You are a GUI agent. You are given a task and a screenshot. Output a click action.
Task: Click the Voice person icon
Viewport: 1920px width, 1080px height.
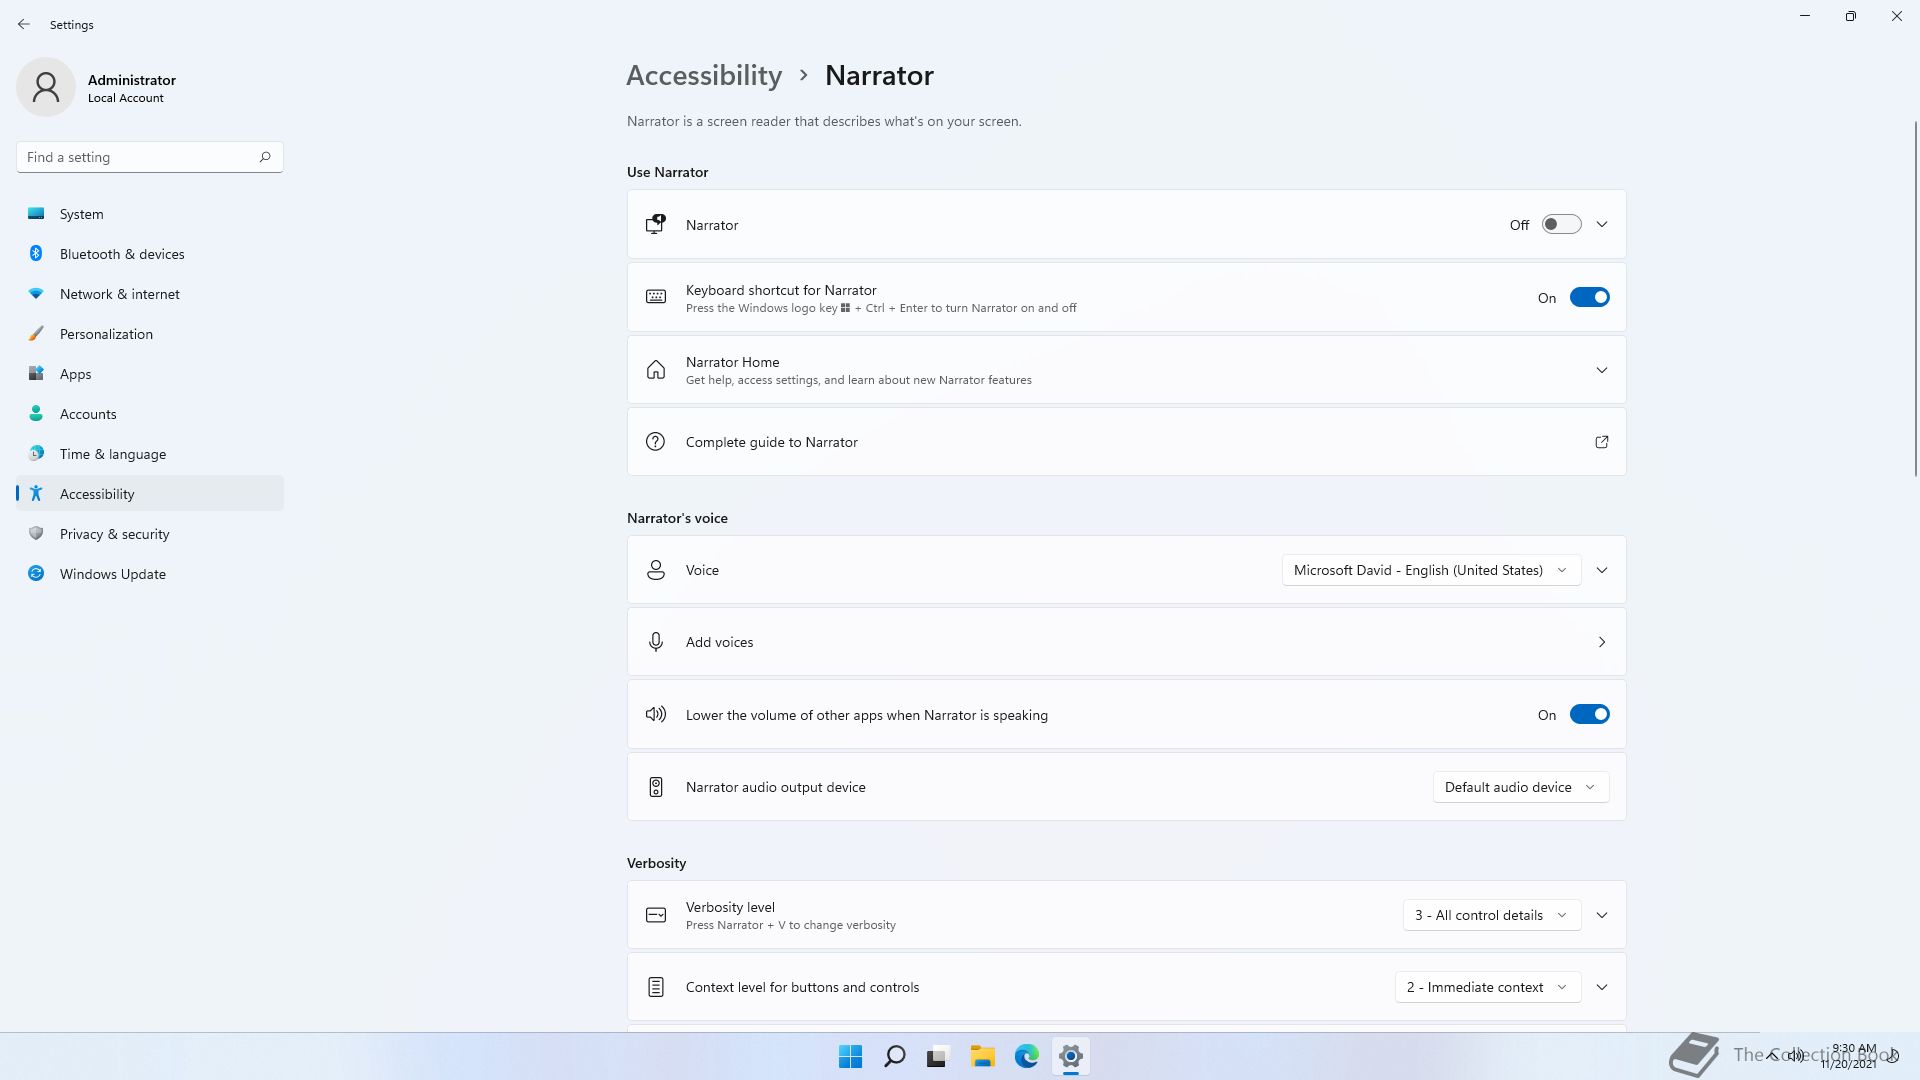(x=656, y=570)
